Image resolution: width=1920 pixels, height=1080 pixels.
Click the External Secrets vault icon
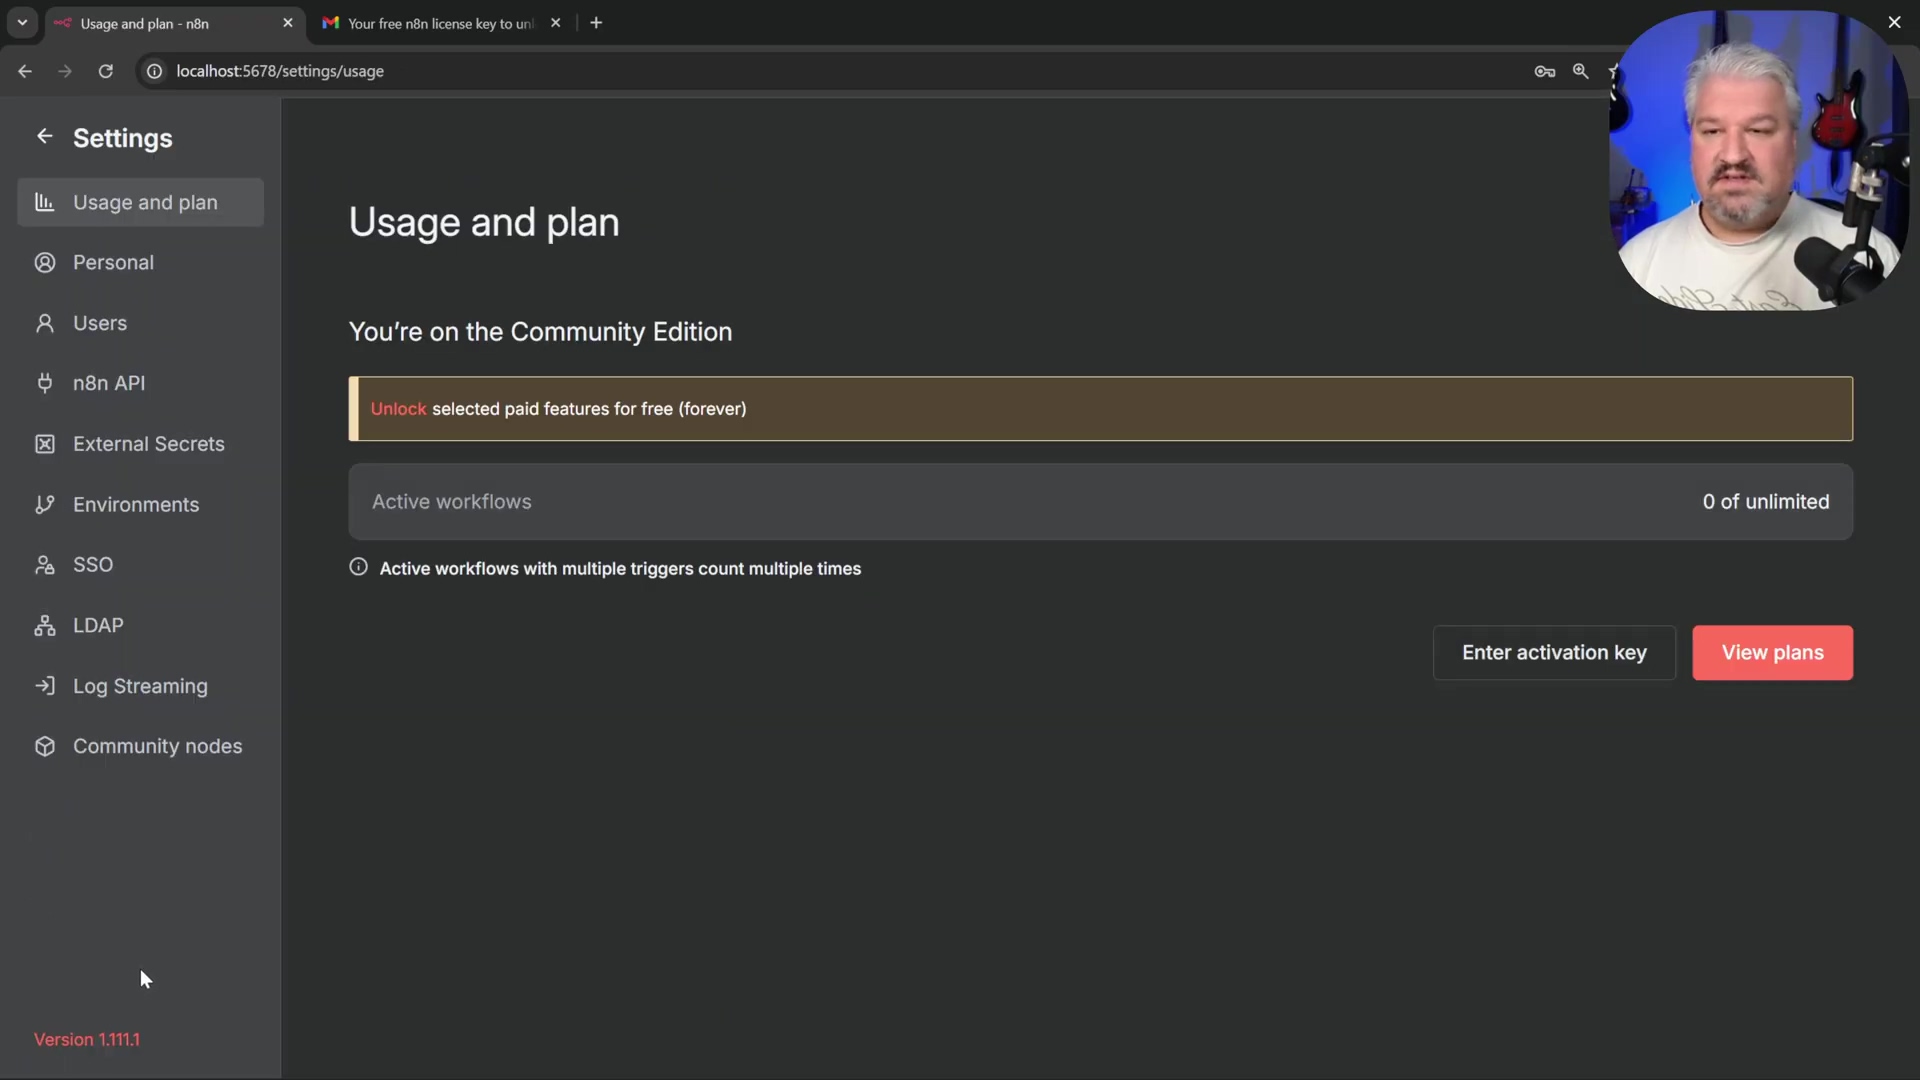tap(45, 444)
